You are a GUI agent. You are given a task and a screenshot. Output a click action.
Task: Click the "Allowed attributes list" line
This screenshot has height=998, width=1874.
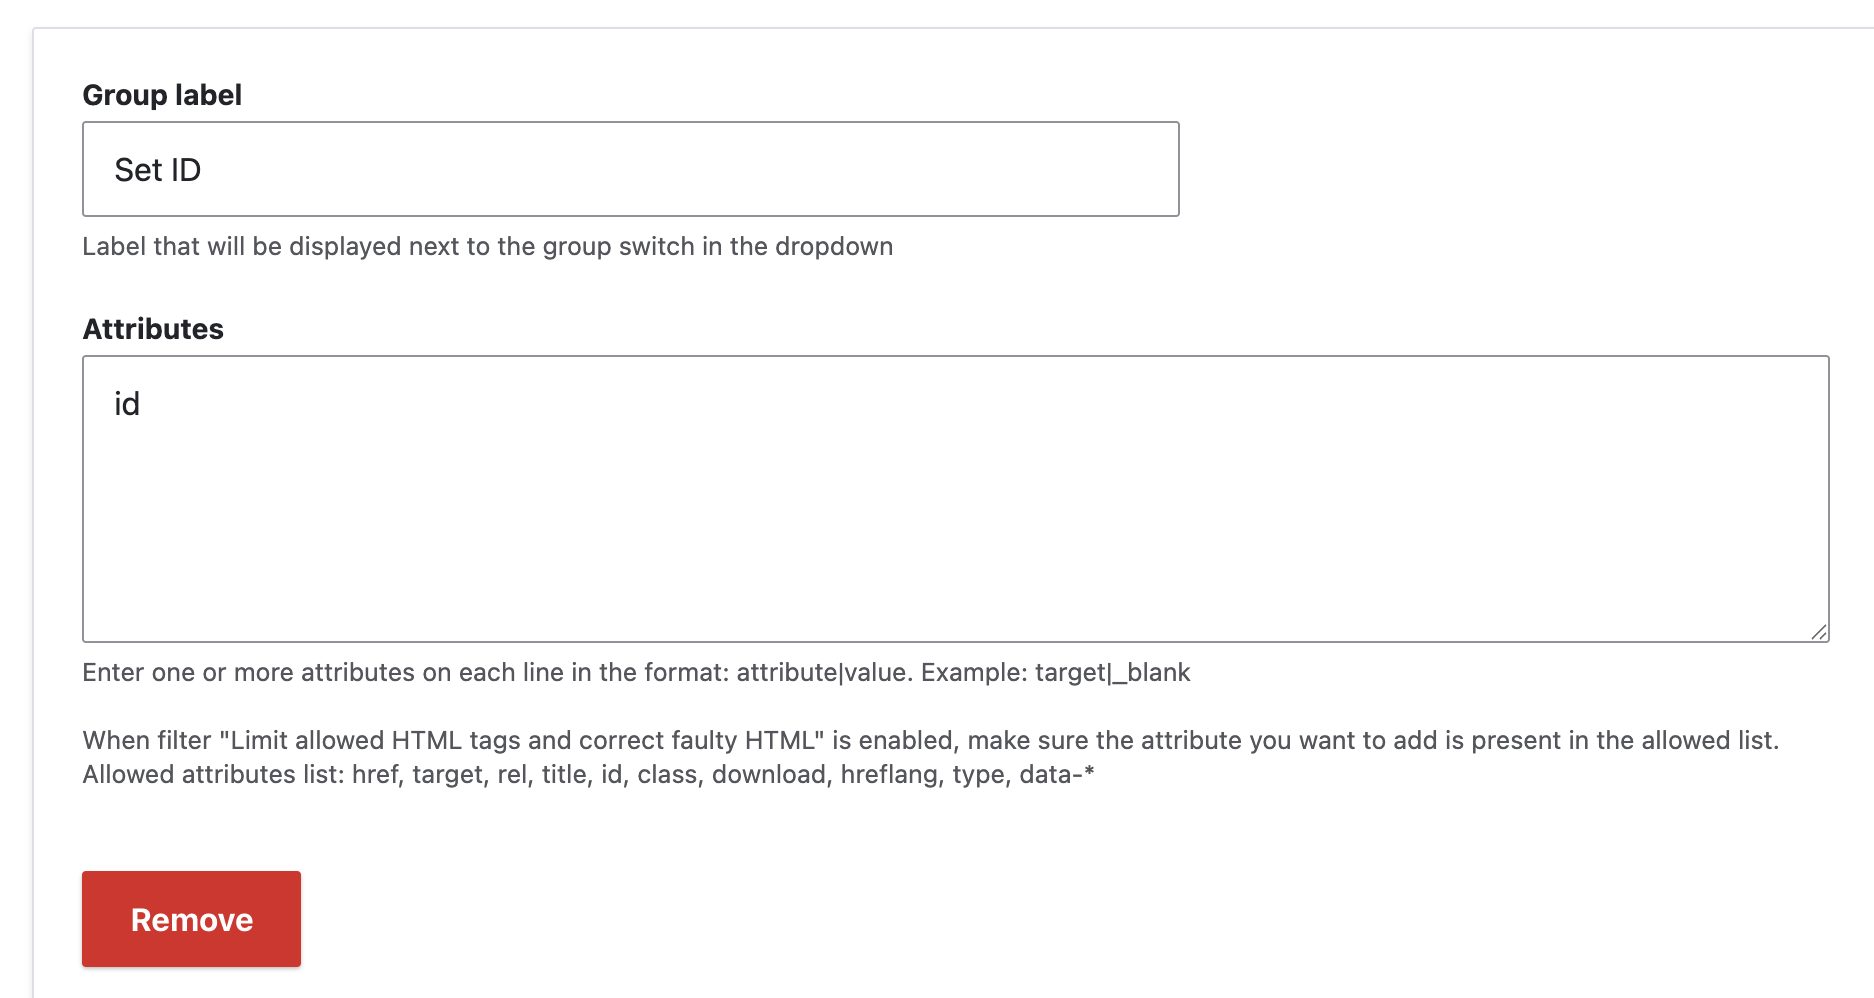pyautogui.click(x=589, y=774)
